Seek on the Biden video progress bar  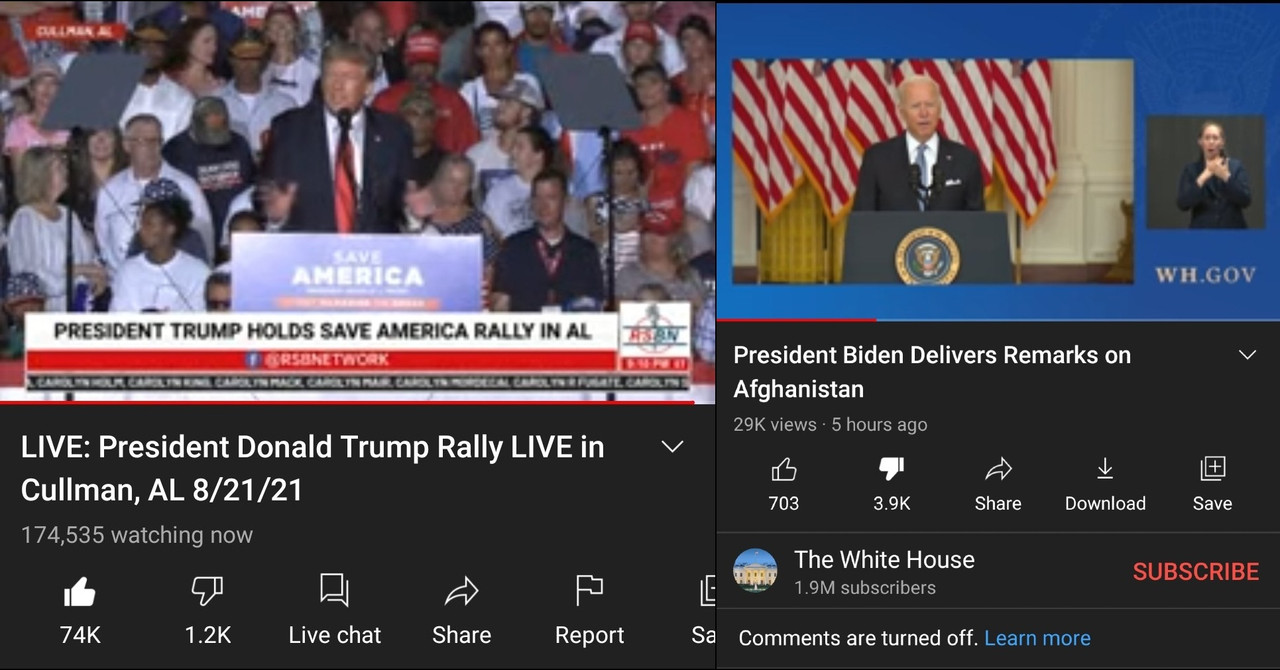click(x=998, y=320)
